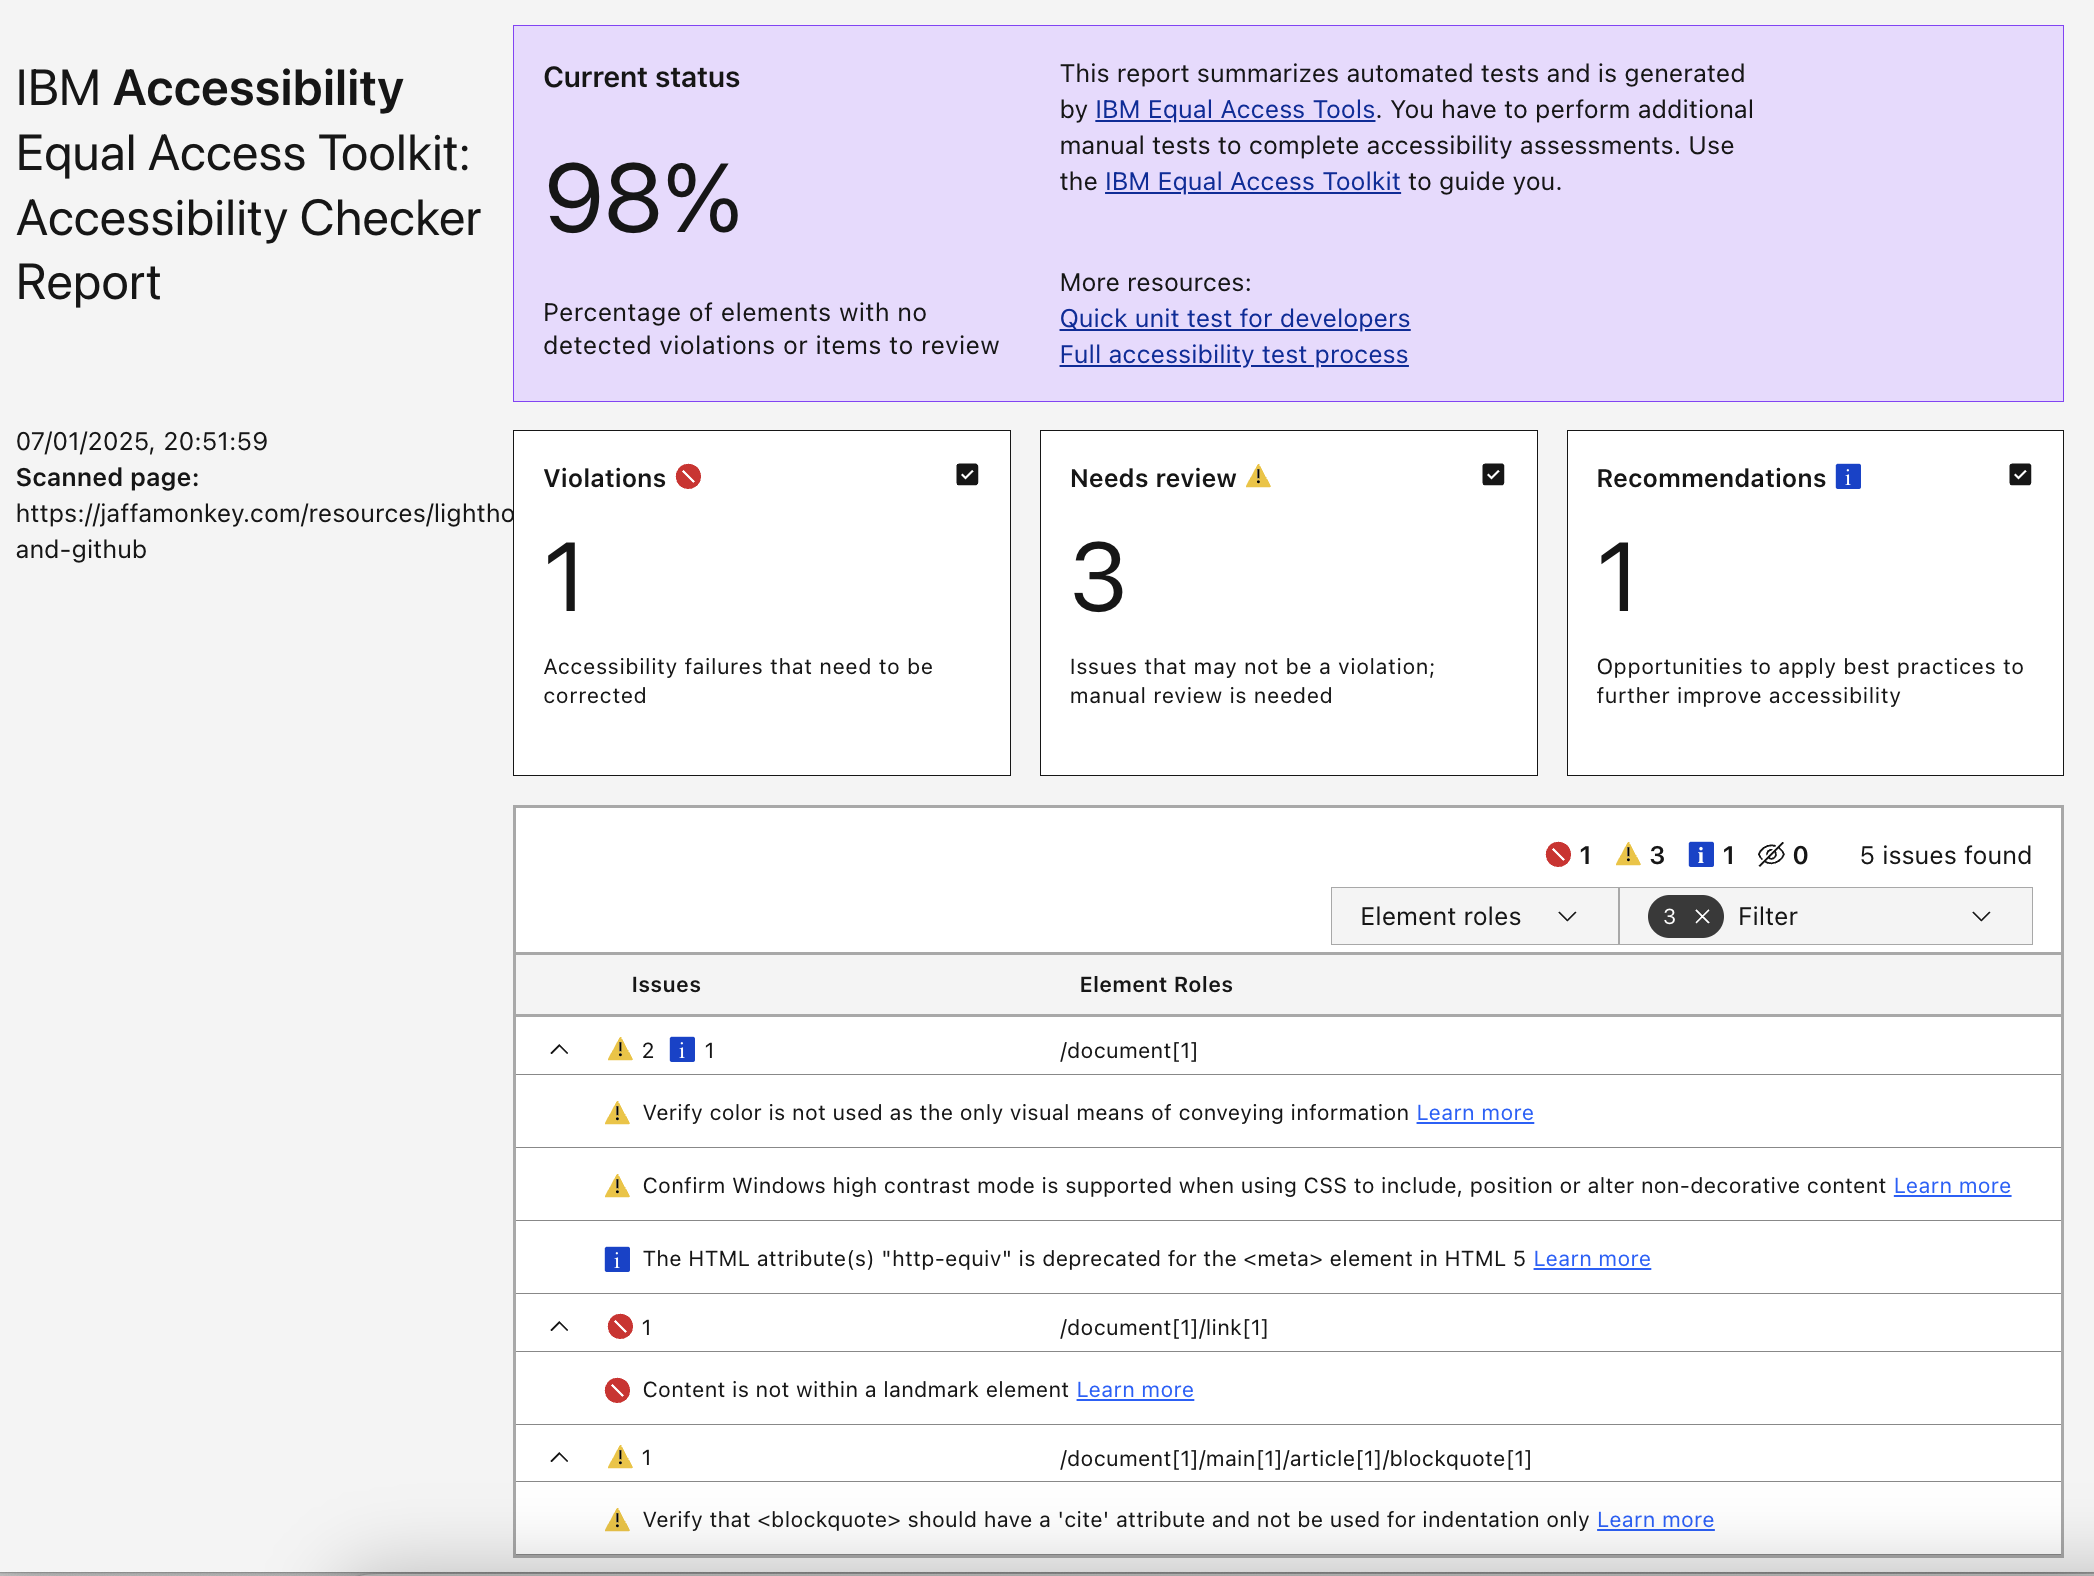Click warning icon next to Windows high contrast issue

(618, 1186)
